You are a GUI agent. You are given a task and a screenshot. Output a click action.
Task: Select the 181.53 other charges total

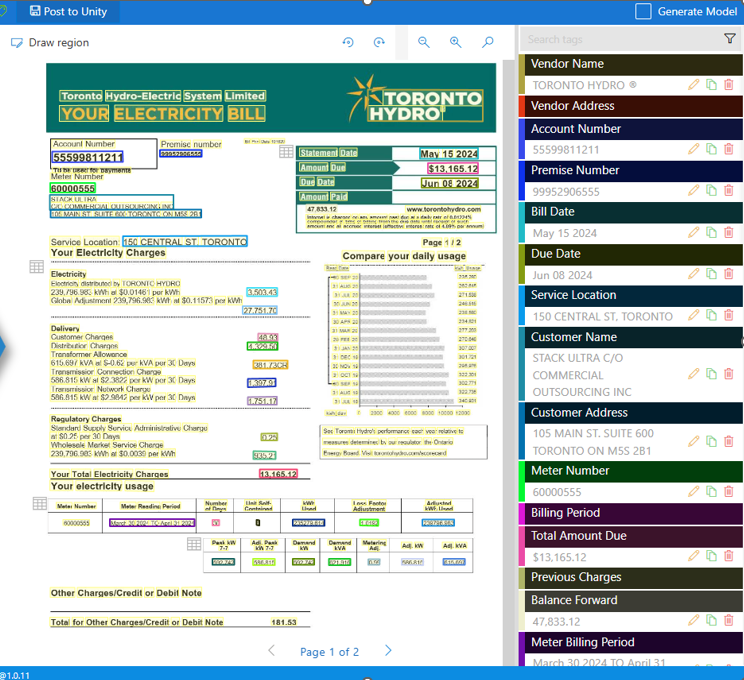pyautogui.click(x=284, y=622)
